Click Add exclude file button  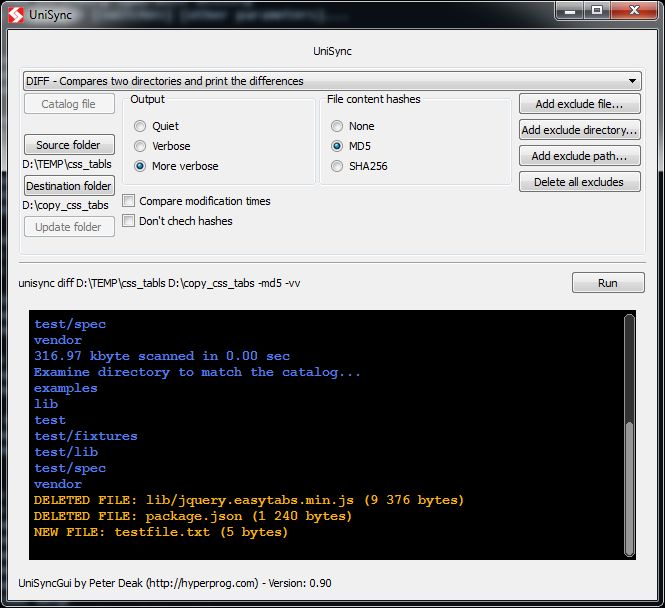(x=579, y=104)
